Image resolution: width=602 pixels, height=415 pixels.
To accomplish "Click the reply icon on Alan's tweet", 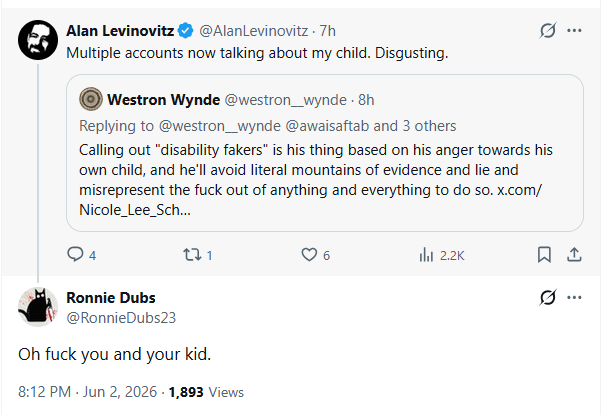I will click(x=75, y=255).
